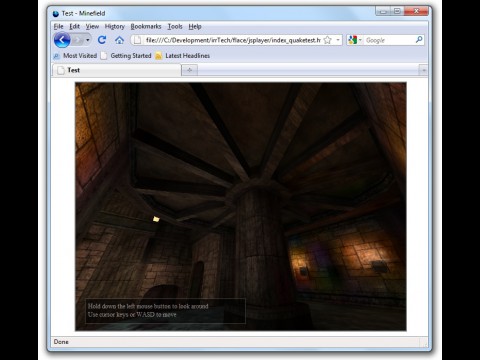Open the History menu
The width and height of the screenshot is (480, 360).
[114, 26]
